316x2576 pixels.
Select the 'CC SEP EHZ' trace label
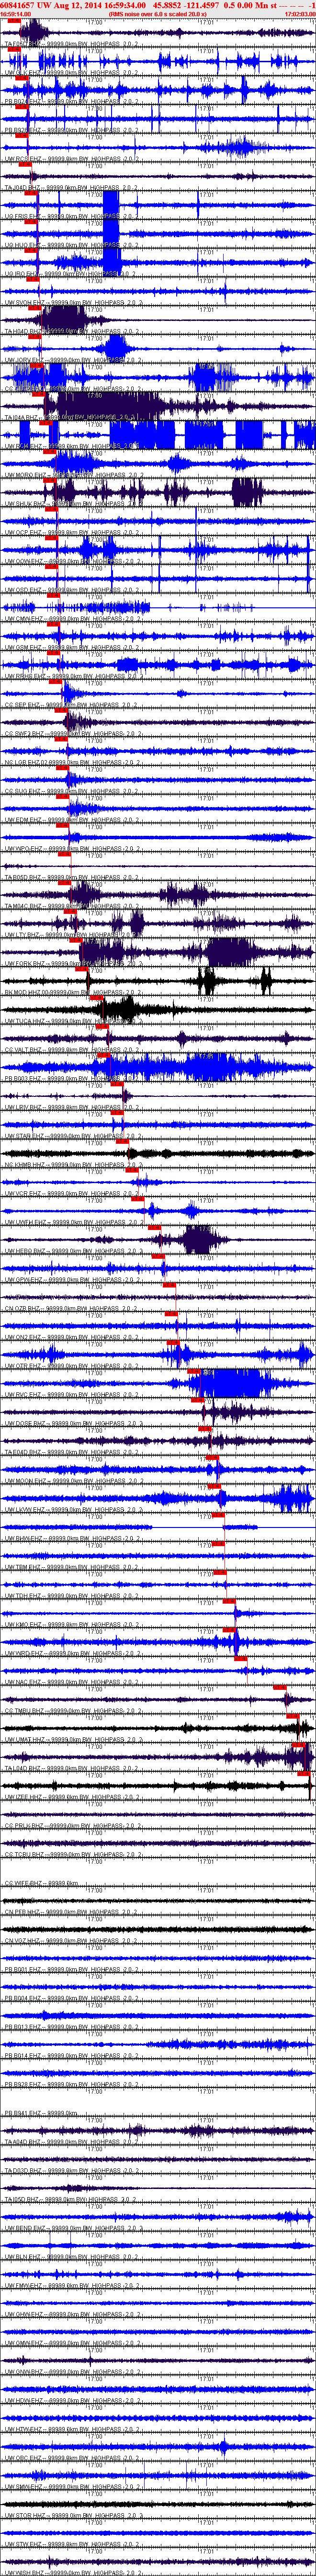22,704
